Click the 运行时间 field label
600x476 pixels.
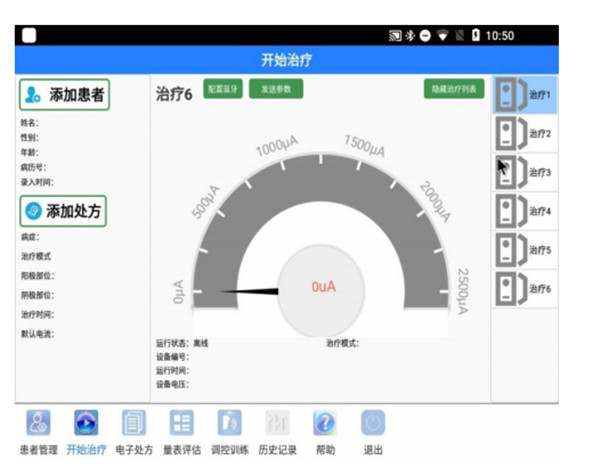point(172,370)
